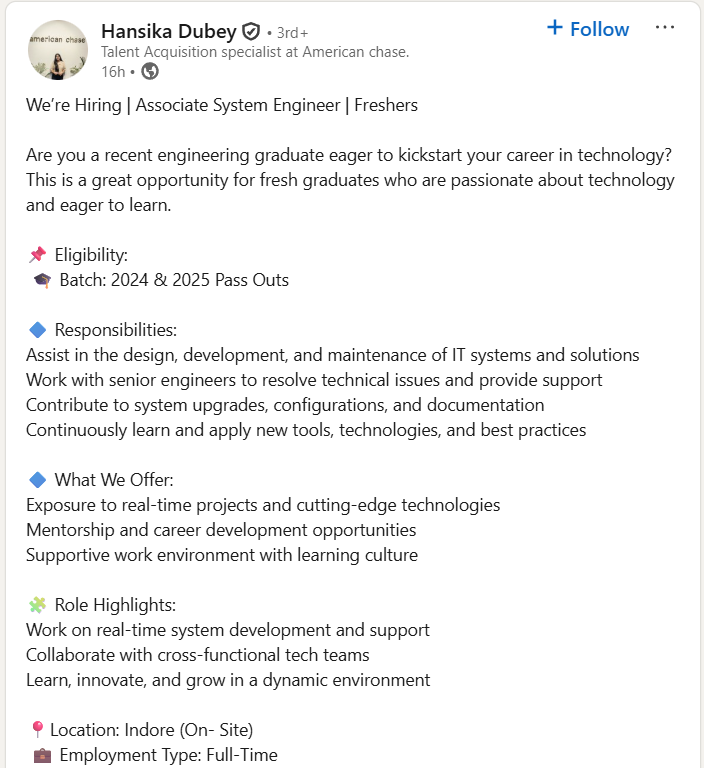
Task: Open the three-dot post options menu
Action: click(665, 28)
